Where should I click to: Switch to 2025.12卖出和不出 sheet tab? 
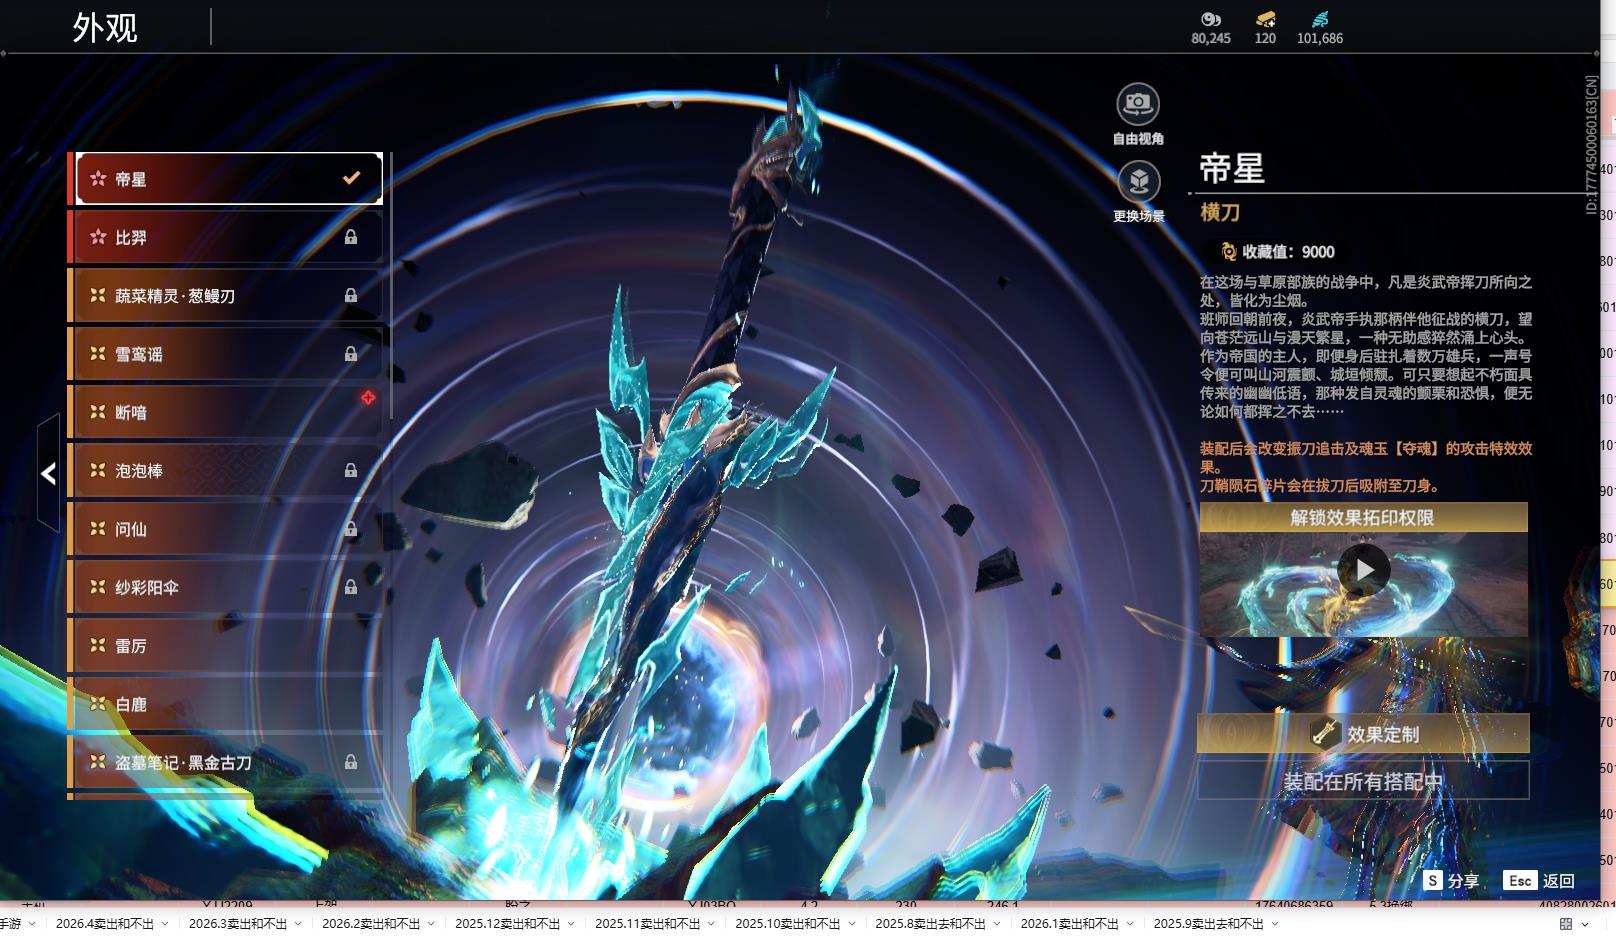[x=508, y=924]
